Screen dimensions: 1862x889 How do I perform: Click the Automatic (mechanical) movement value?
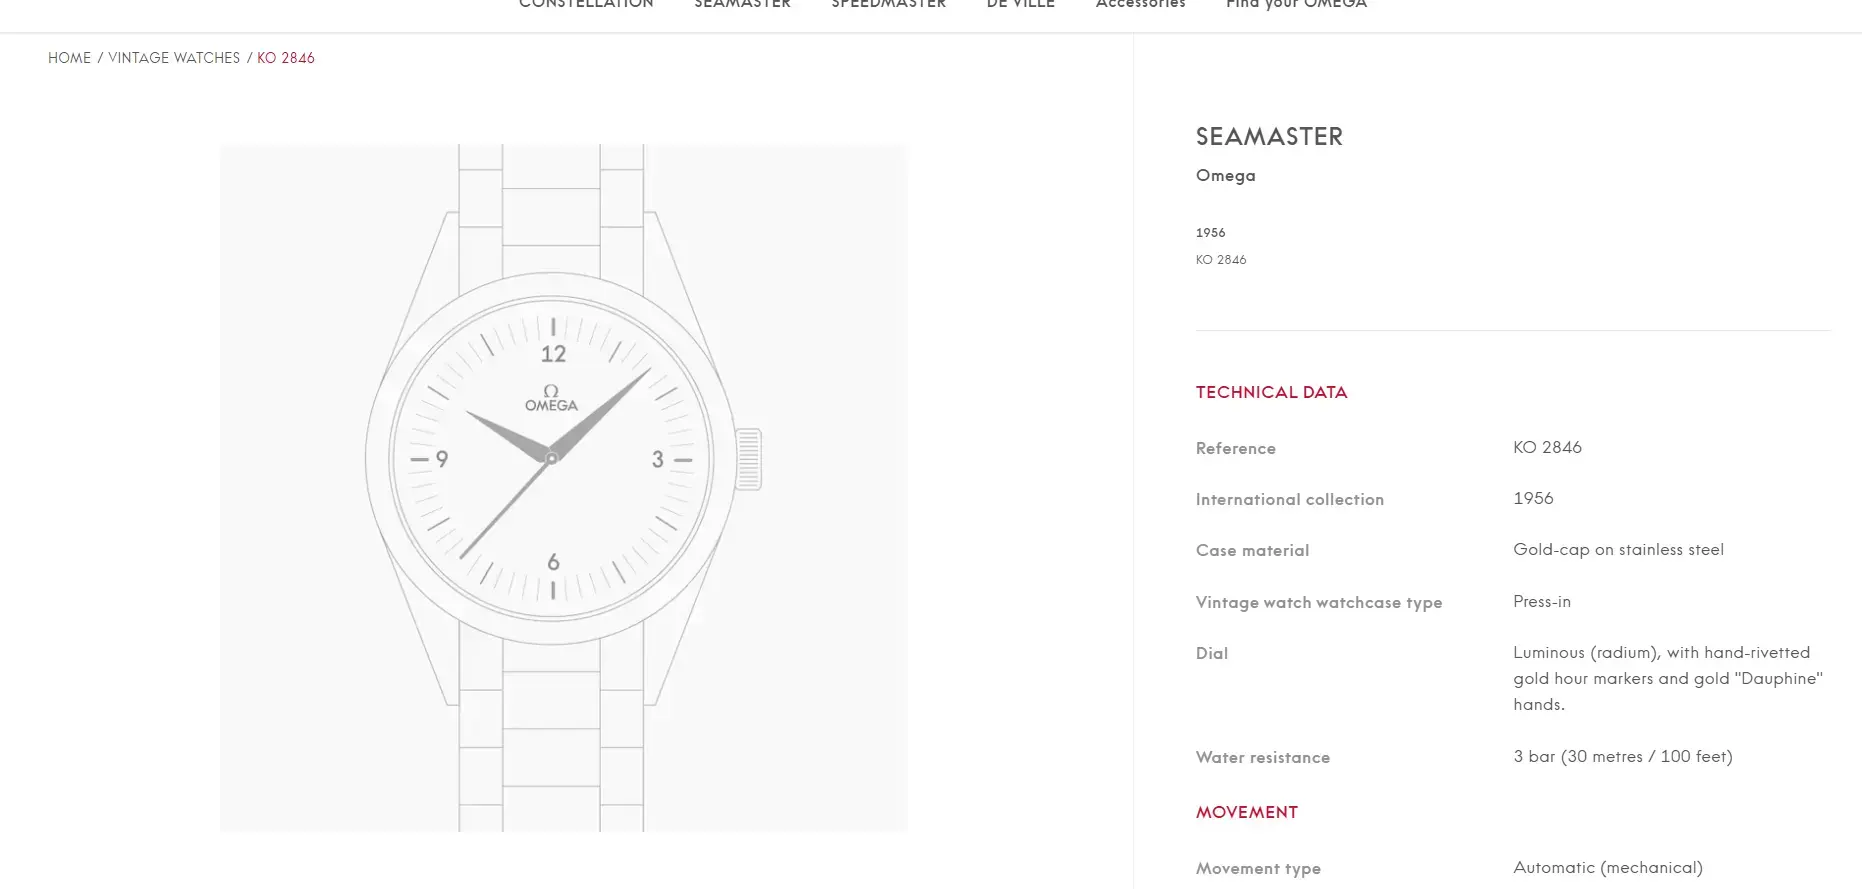[1607, 867]
